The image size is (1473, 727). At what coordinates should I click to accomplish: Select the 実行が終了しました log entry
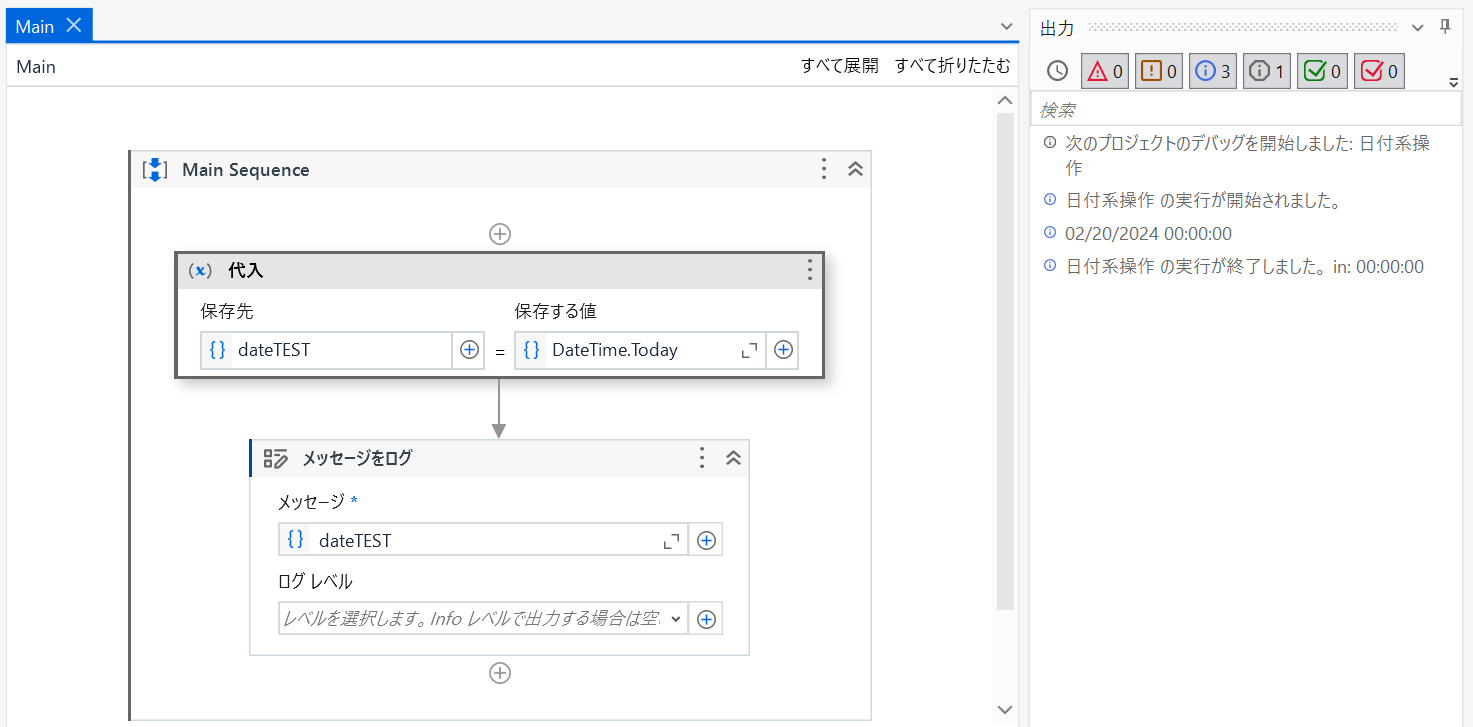pos(1245,266)
